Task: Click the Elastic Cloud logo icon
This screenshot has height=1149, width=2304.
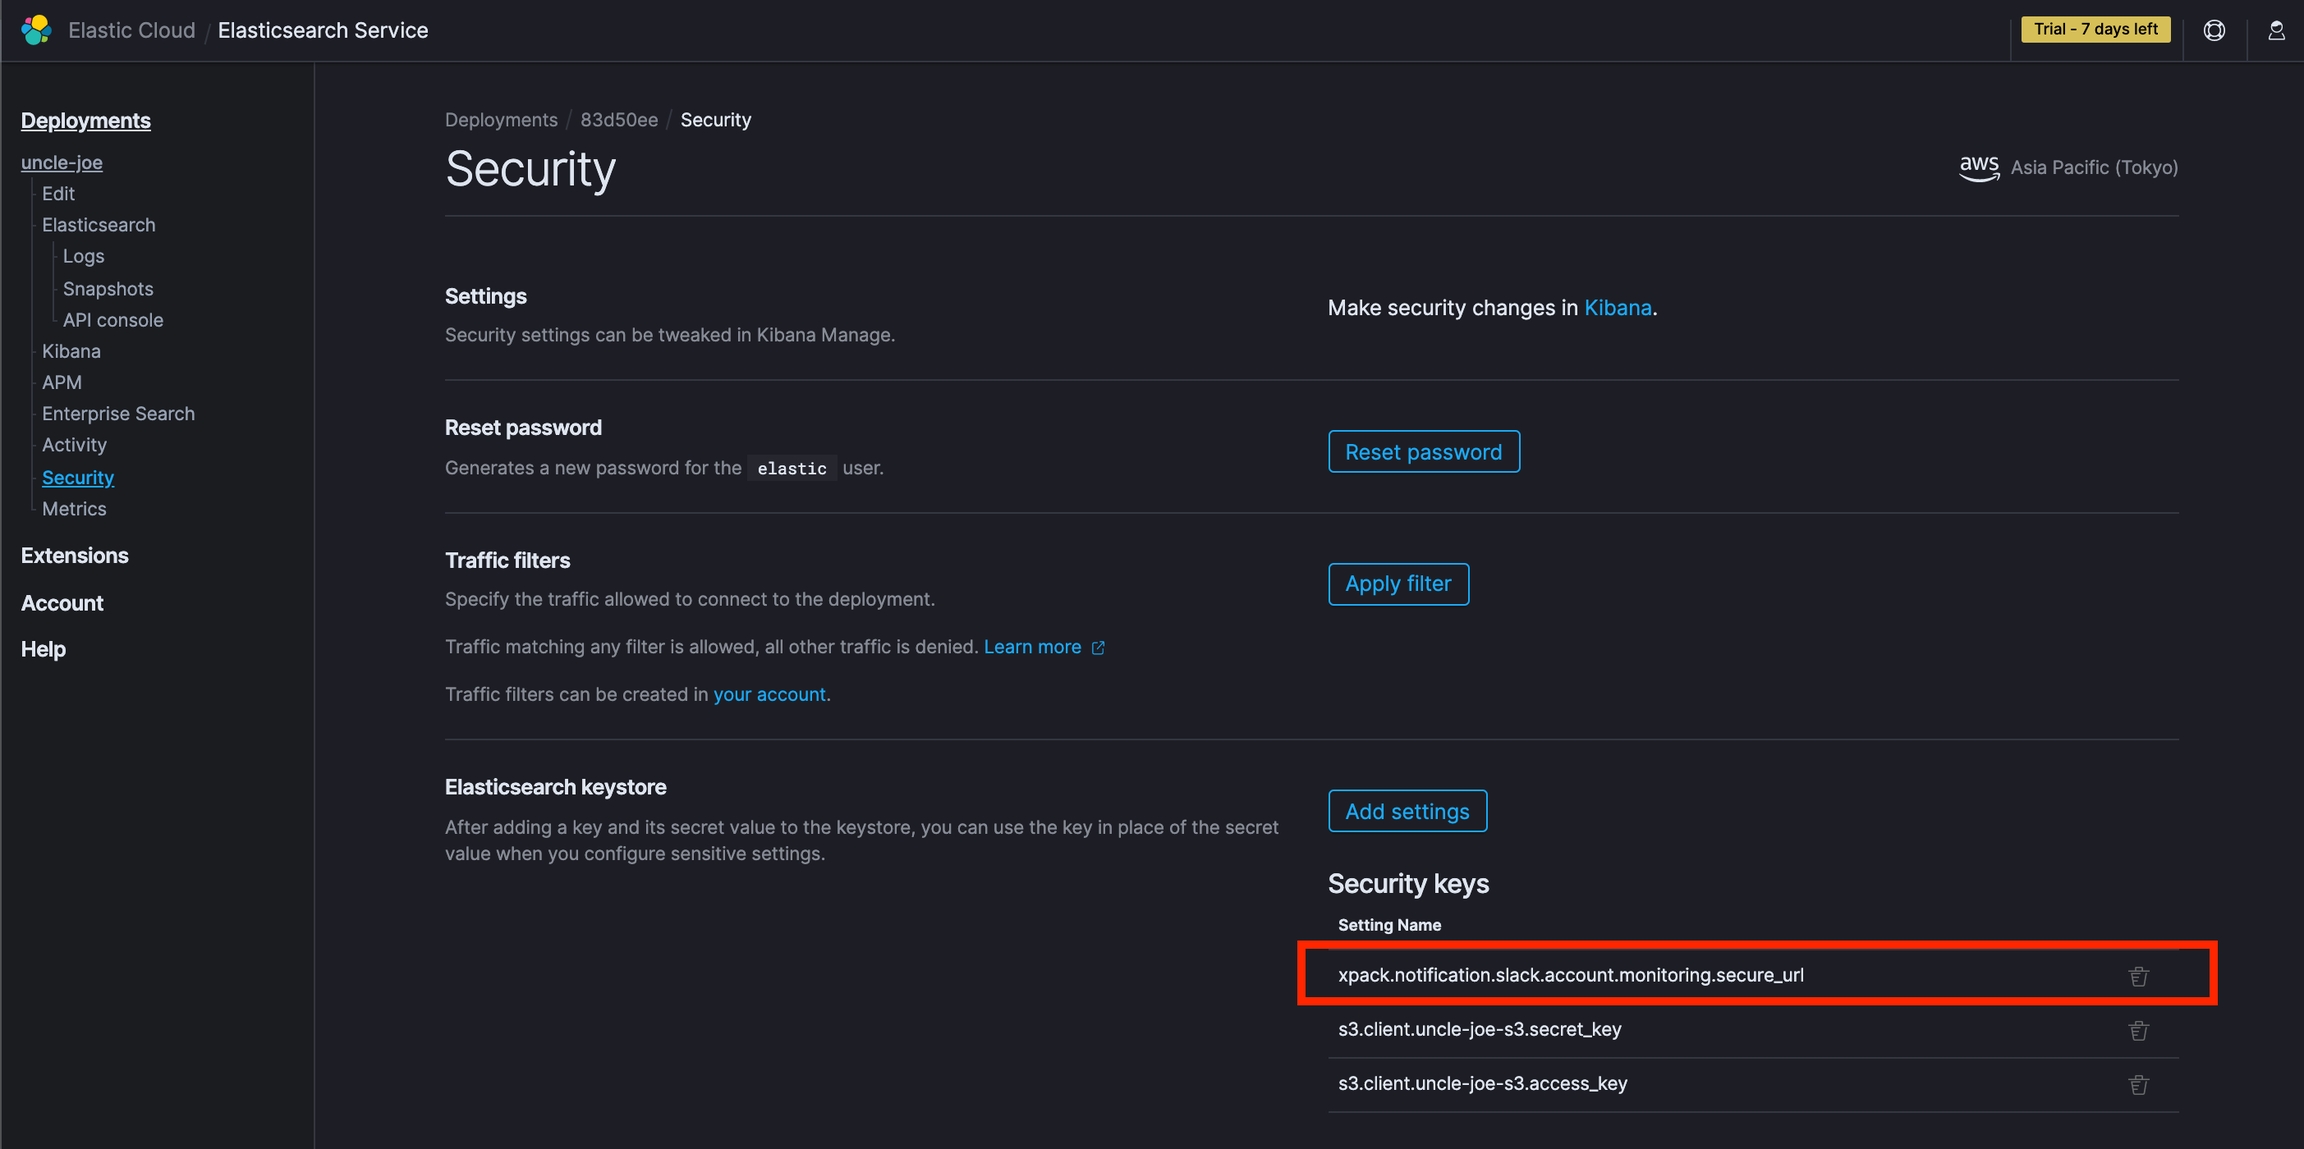Action: [36, 30]
